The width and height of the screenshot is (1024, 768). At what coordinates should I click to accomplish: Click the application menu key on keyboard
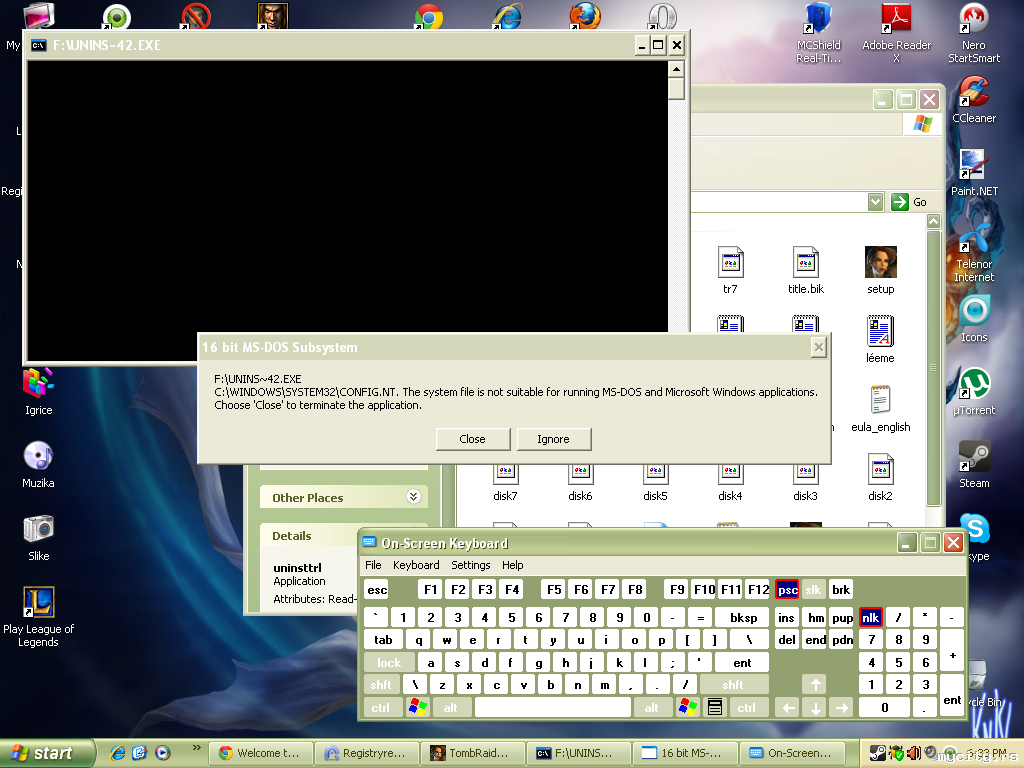tap(715, 707)
